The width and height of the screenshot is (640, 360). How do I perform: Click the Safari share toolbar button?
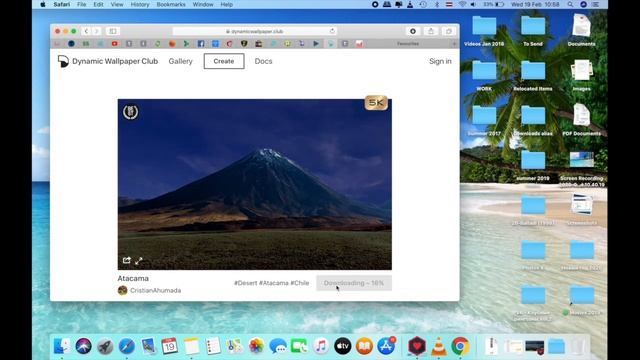(431, 31)
